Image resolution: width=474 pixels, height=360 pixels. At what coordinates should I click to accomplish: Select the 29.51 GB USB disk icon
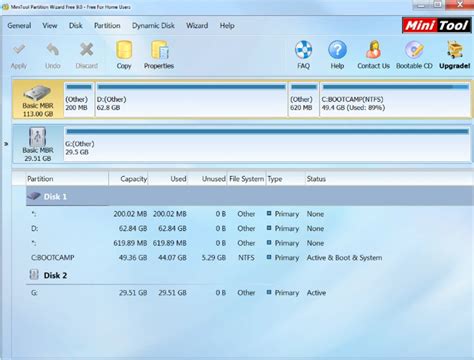37,137
